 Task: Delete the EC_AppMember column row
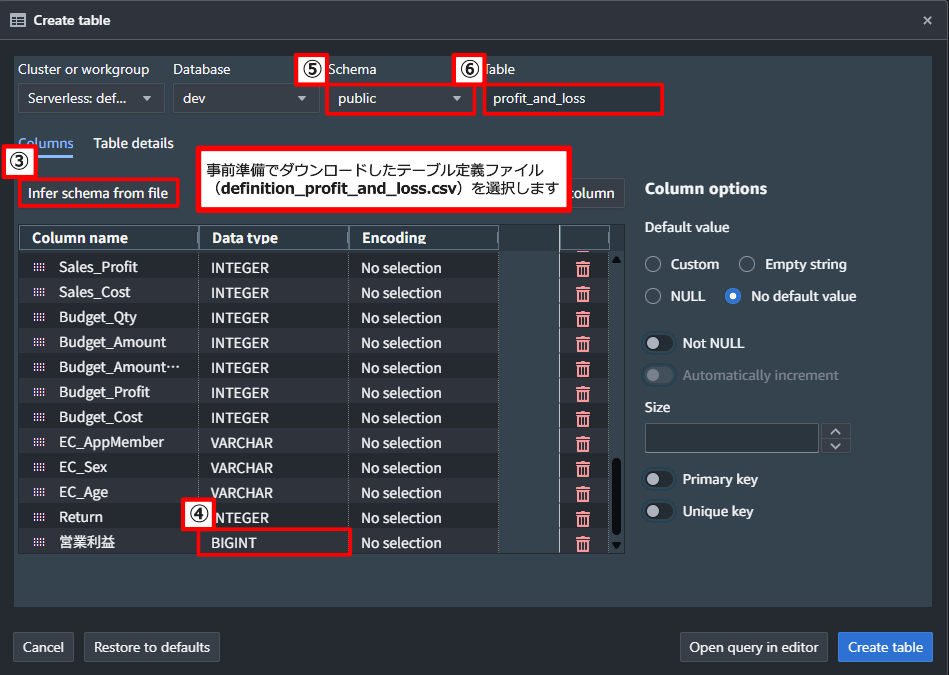click(583, 443)
